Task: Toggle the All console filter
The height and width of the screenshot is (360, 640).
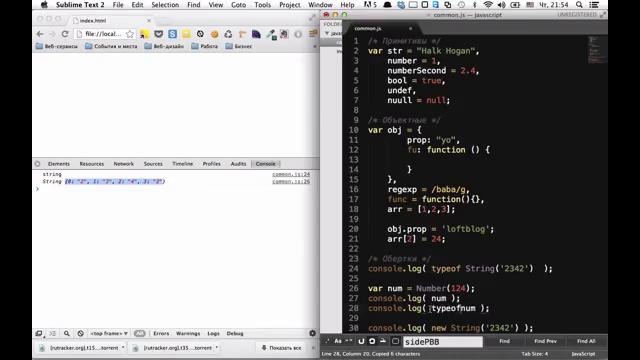Action: 139,333
